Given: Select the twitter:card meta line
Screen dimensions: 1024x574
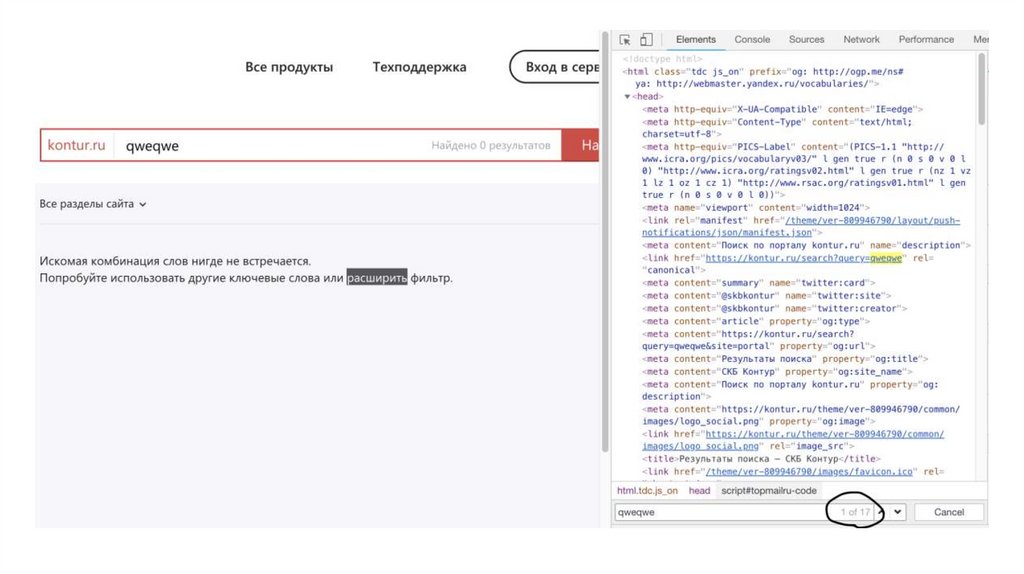Looking at the screenshot, I should point(758,283).
